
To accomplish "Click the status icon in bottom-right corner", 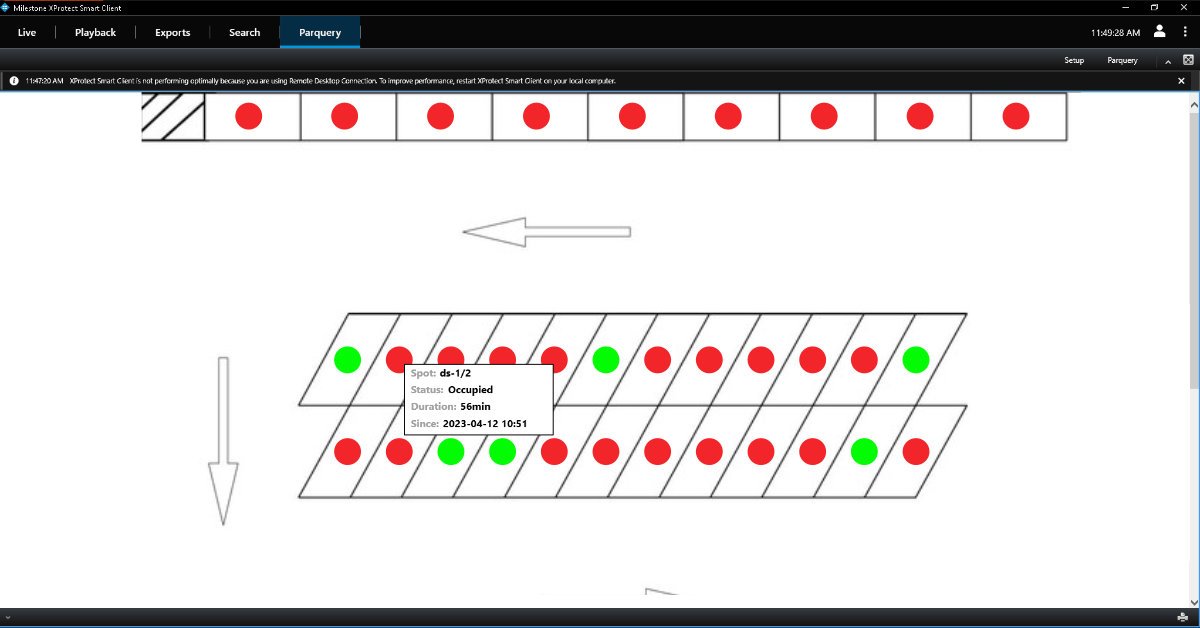I will pyautogui.click(x=1182, y=617).
